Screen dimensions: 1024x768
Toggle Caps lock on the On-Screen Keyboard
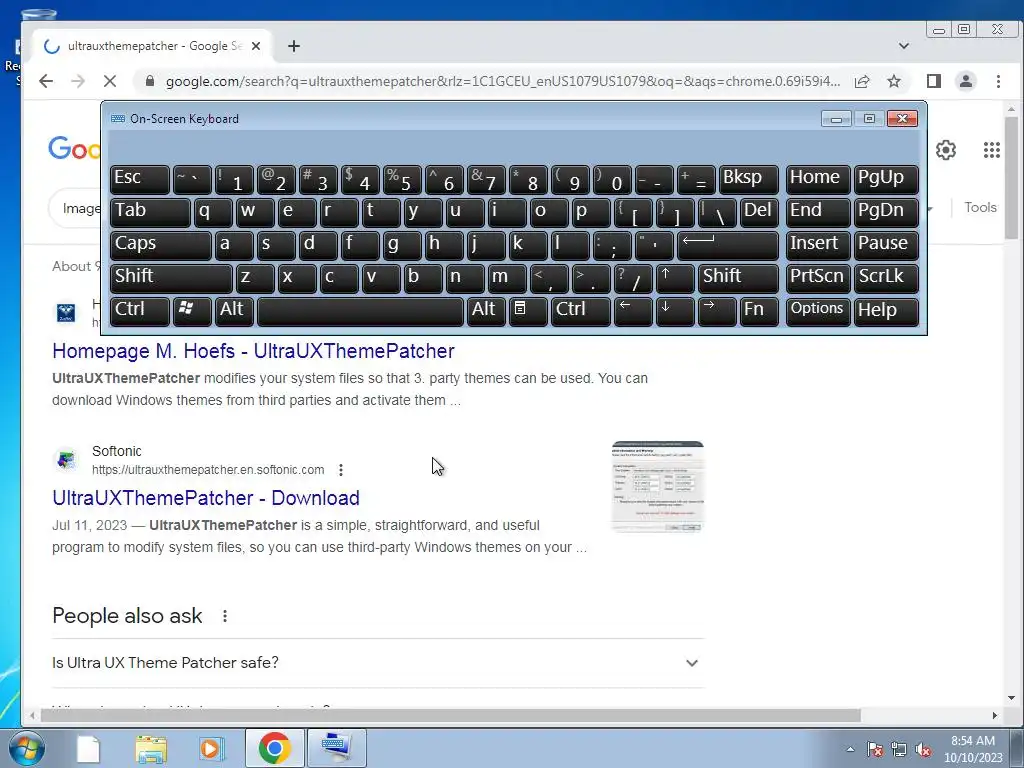pos(161,245)
